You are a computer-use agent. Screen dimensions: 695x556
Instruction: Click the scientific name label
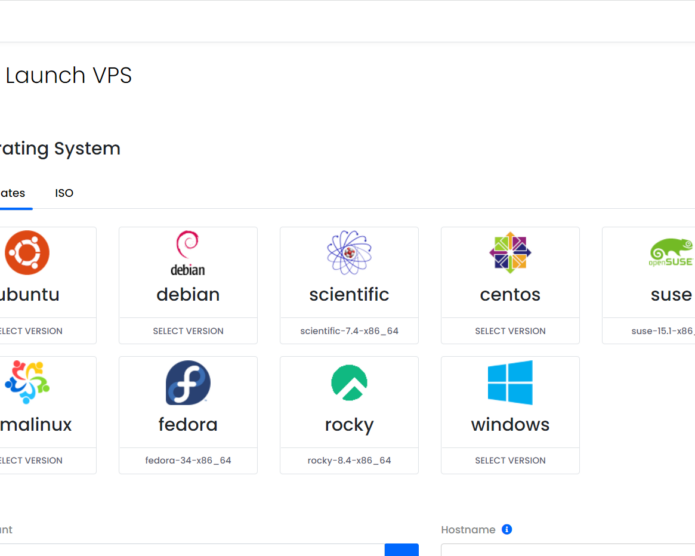[349, 295]
